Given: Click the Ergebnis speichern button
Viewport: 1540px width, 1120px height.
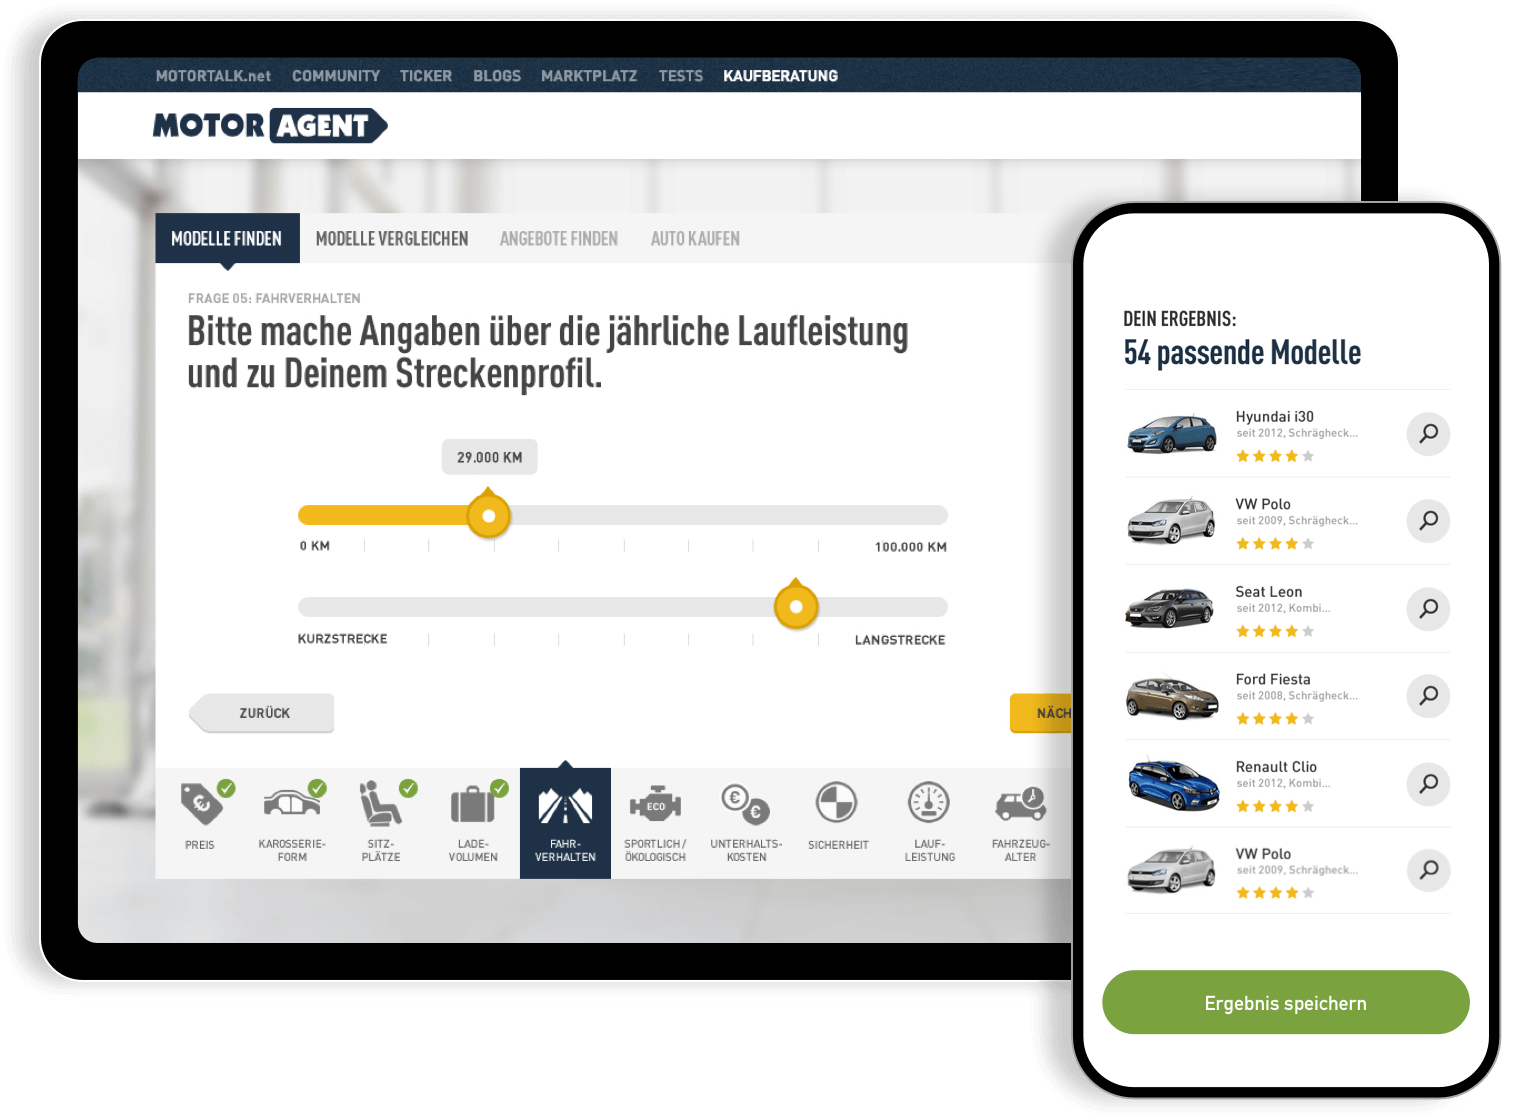Looking at the screenshot, I should tap(1286, 1002).
